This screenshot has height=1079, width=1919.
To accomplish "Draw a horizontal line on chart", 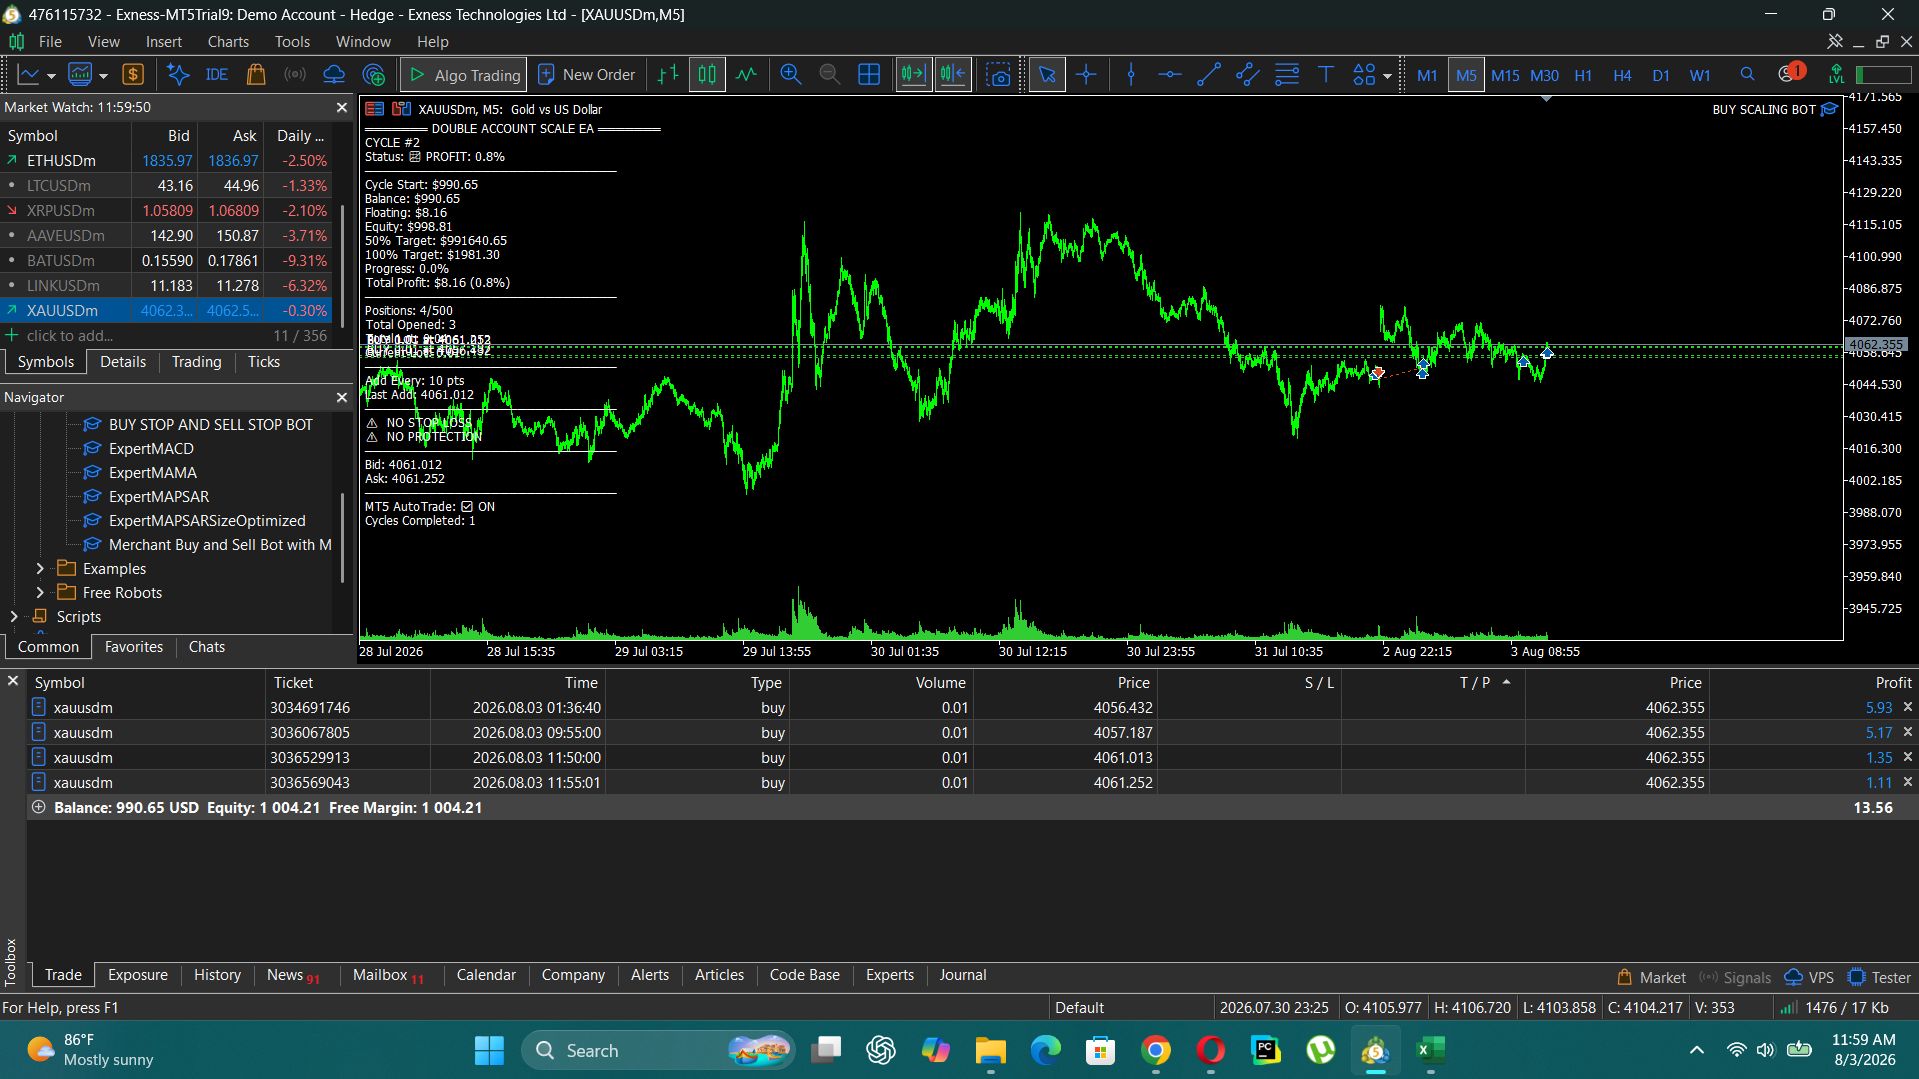I will tap(1170, 75).
